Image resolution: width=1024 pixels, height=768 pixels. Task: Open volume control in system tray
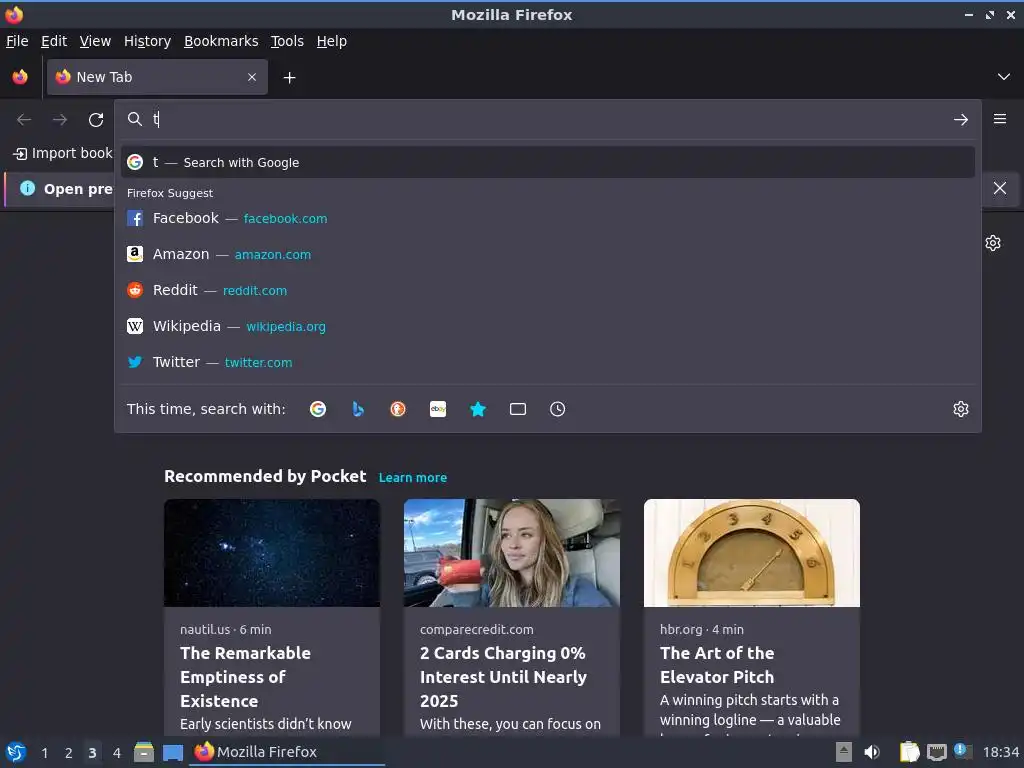pos(872,752)
